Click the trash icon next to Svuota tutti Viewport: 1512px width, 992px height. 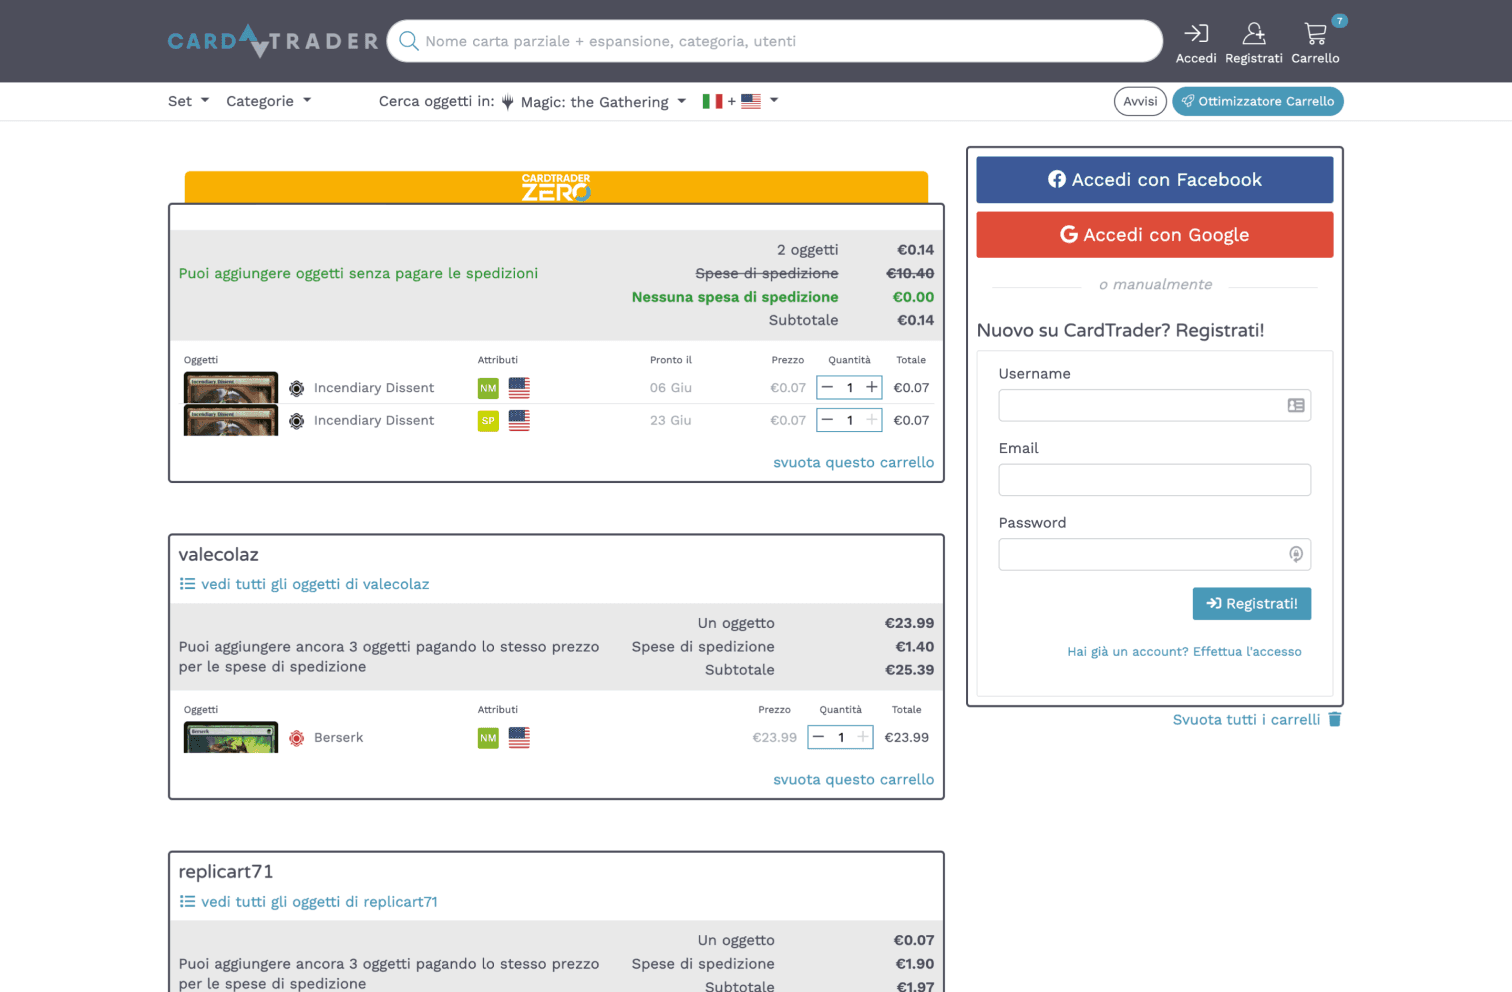pyautogui.click(x=1334, y=719)
